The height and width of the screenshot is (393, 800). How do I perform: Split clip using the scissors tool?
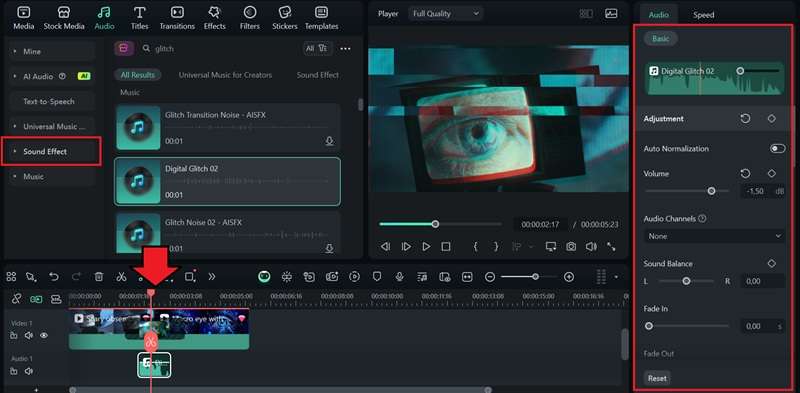point(121,277)
